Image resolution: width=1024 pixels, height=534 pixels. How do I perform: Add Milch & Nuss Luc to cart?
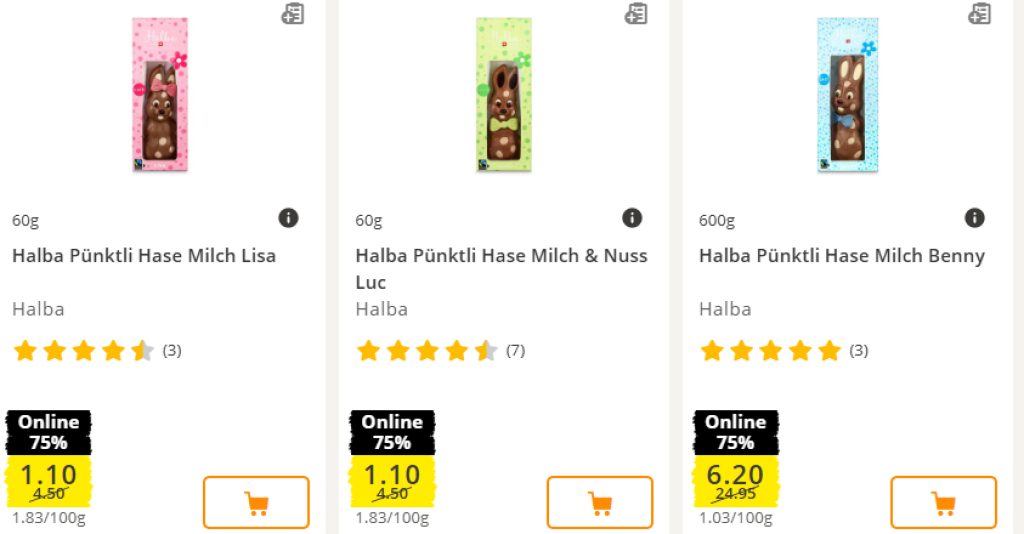pyautogui.click(x=600, y=502)
